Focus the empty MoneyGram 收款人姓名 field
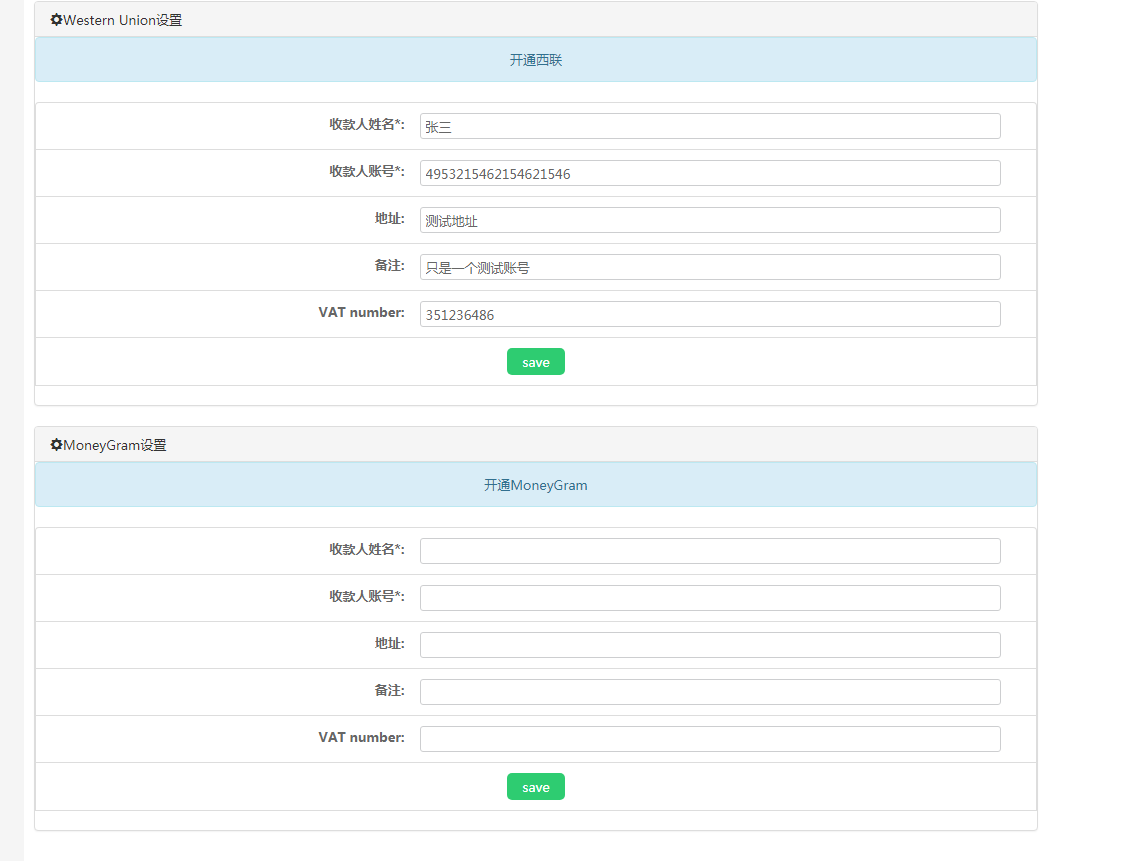This screenshot has width=1142, height=861. click(x=709, y=550)
